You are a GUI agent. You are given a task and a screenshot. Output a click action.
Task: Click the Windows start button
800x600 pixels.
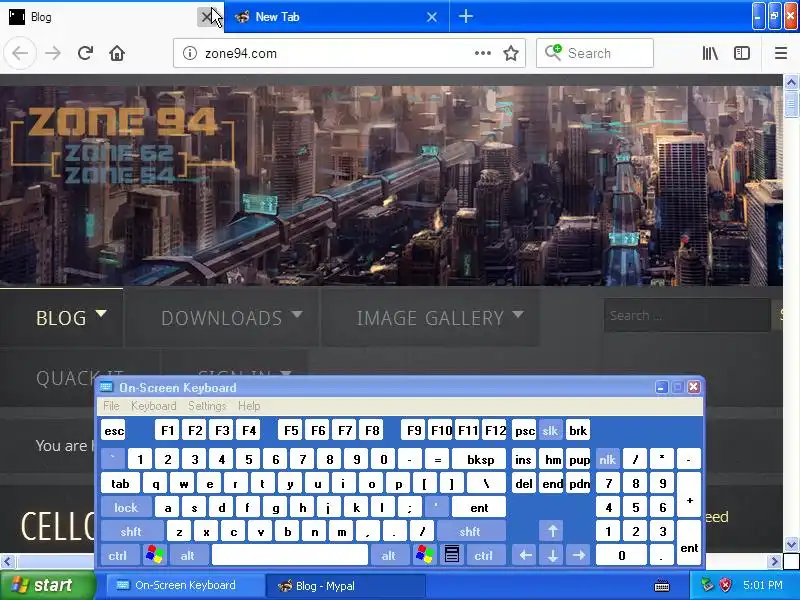(47, 585)
